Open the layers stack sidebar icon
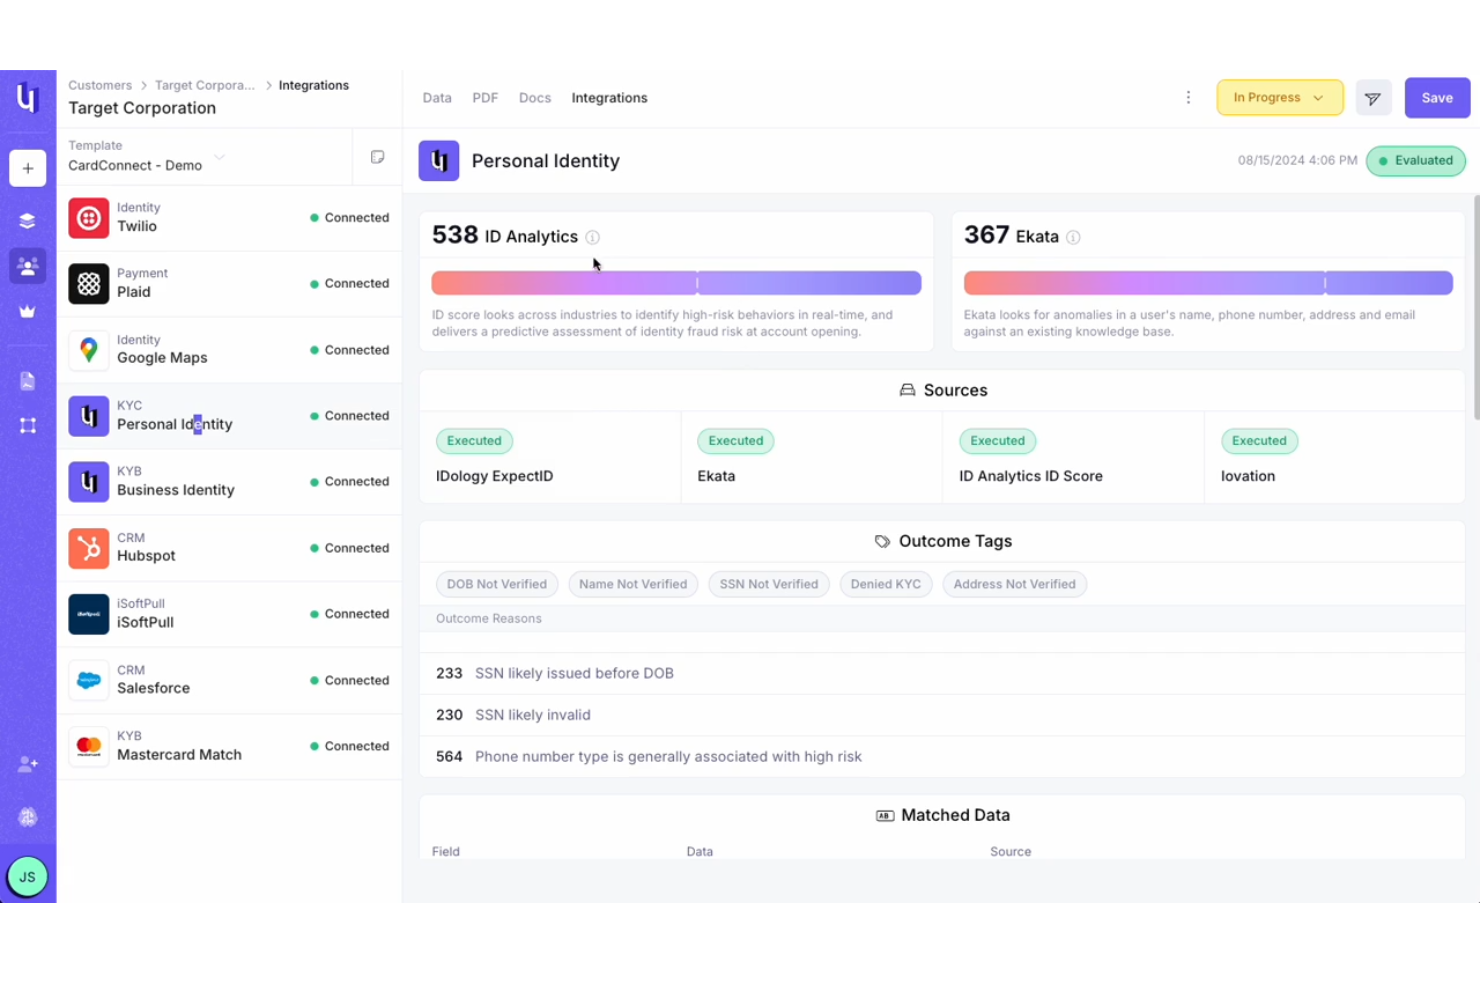Image resolution: width=1480 pixels, height=987 pixels. click(28, 221)
